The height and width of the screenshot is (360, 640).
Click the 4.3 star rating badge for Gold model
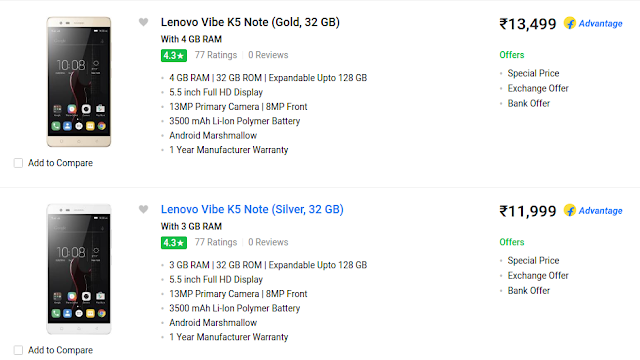tap(174, 55)
